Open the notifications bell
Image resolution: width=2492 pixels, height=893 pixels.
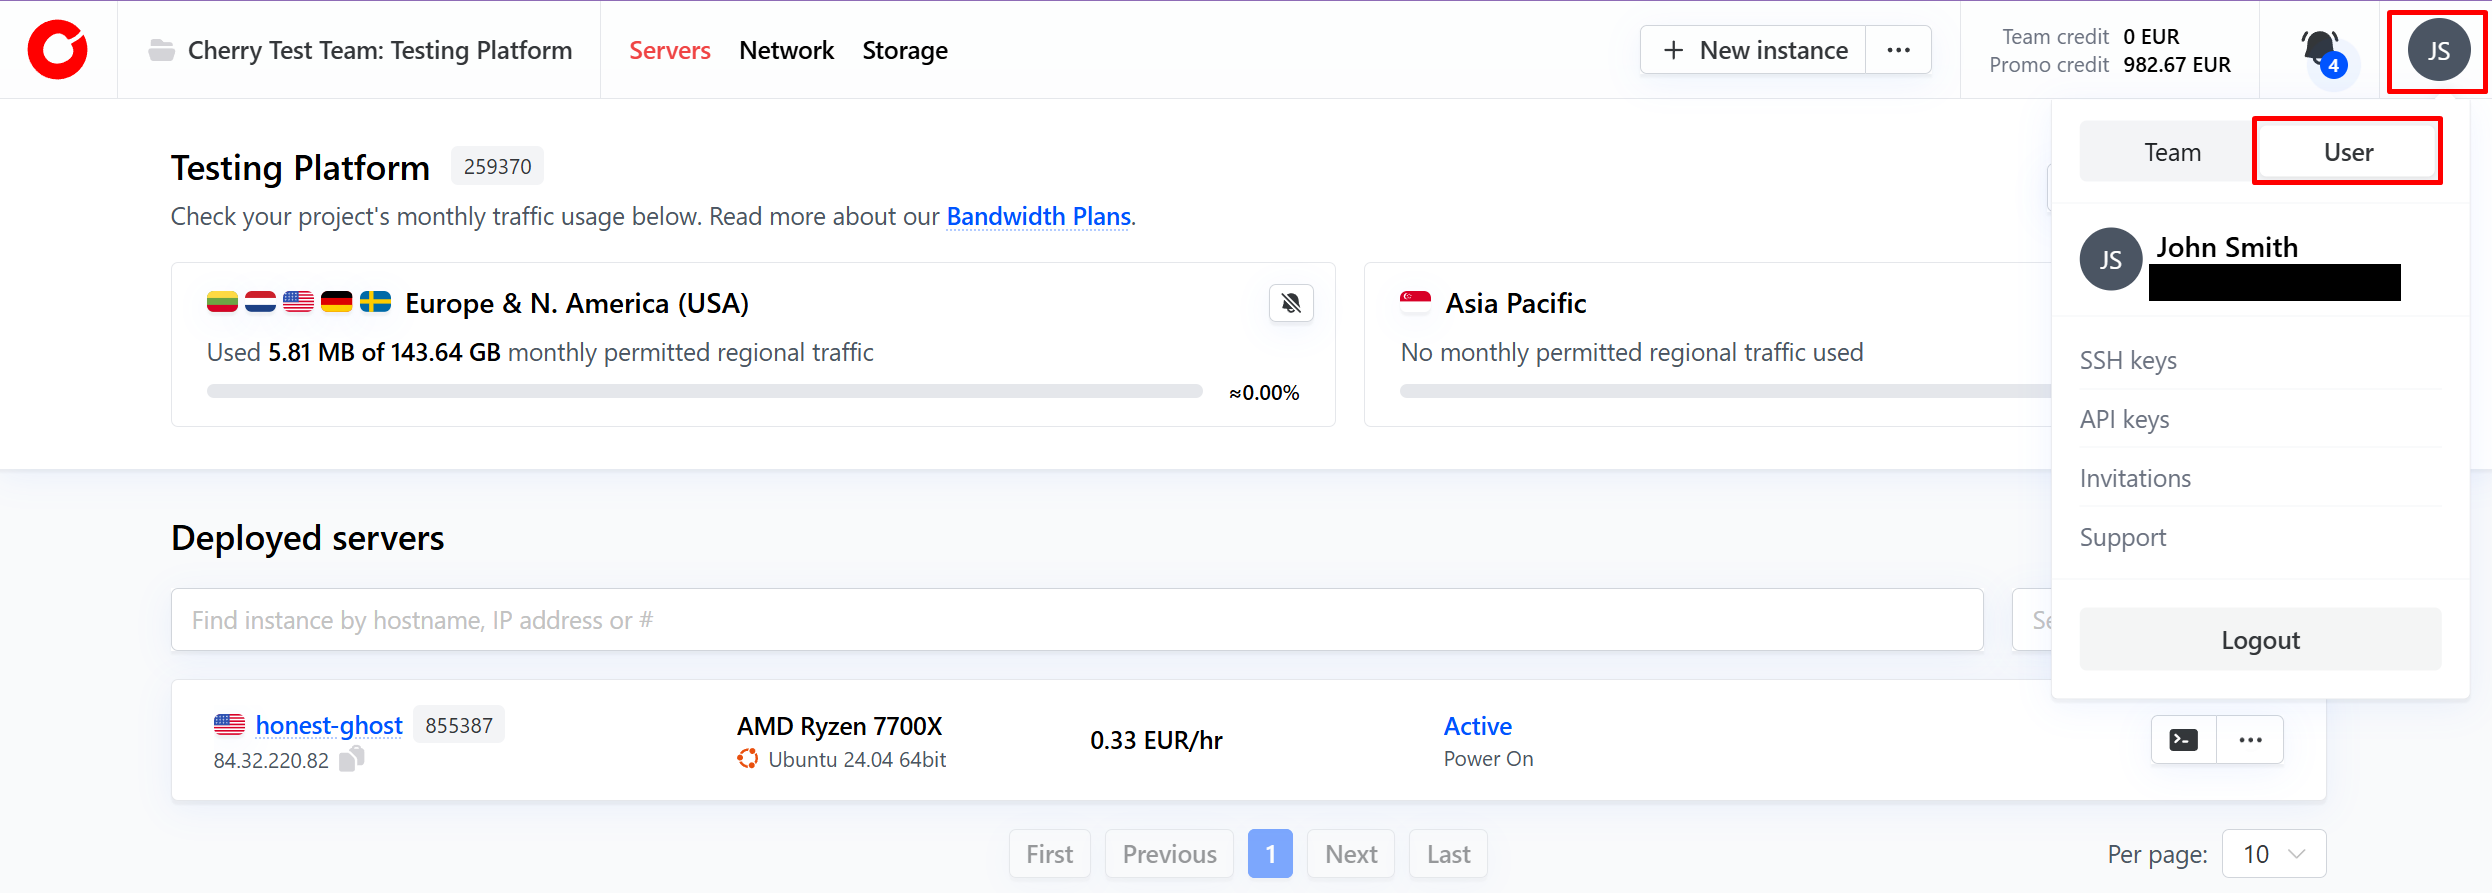[x=2320, y=50]
